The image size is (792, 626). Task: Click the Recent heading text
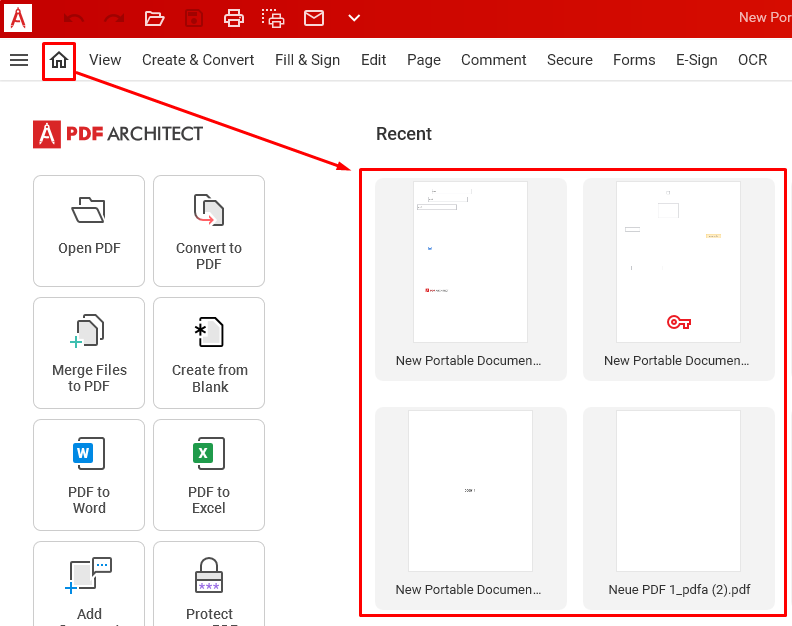click(404, 134)
